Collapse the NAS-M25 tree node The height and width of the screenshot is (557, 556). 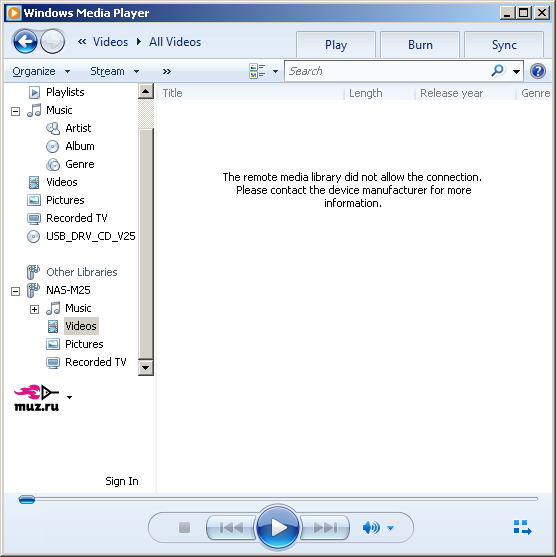15,292
